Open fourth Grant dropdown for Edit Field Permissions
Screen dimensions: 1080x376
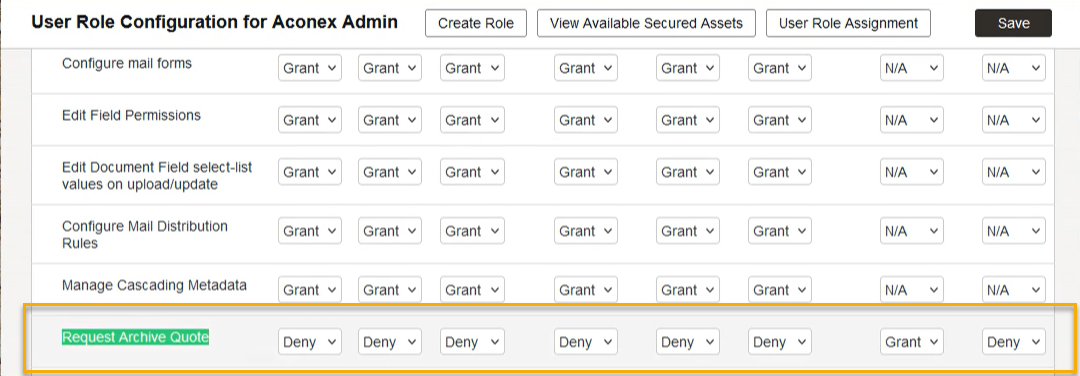tap(585, 120)
